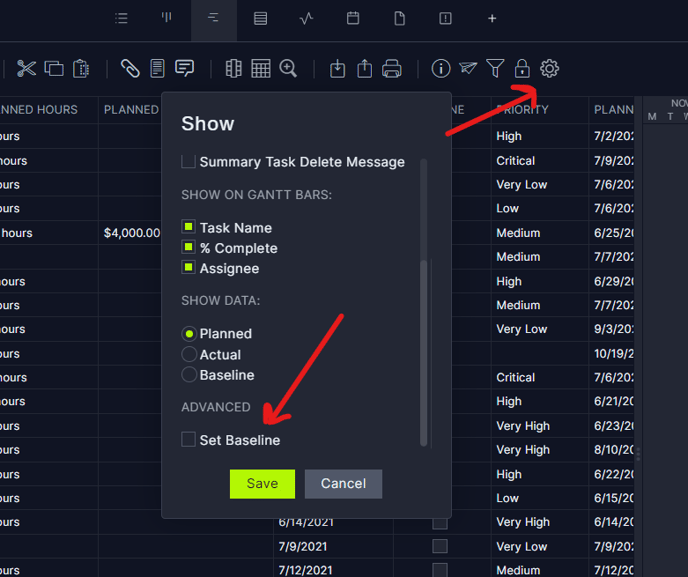Toggle checkbox in the 7/12/2021 row

(440, 570)
